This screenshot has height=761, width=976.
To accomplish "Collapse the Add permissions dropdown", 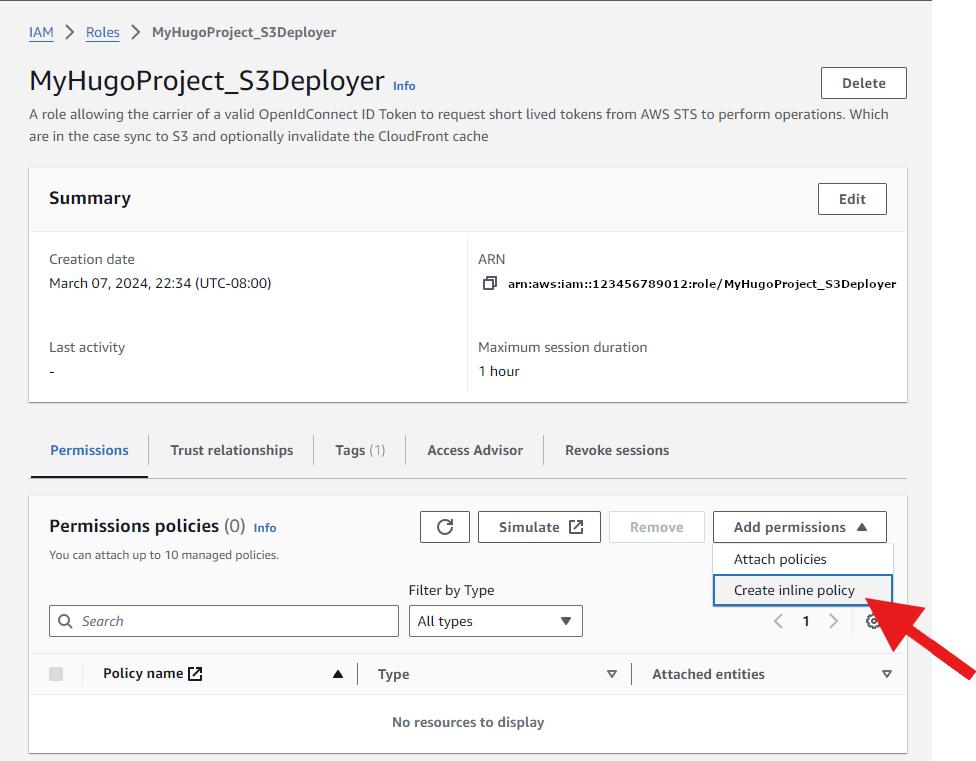I will coord(800,527).
